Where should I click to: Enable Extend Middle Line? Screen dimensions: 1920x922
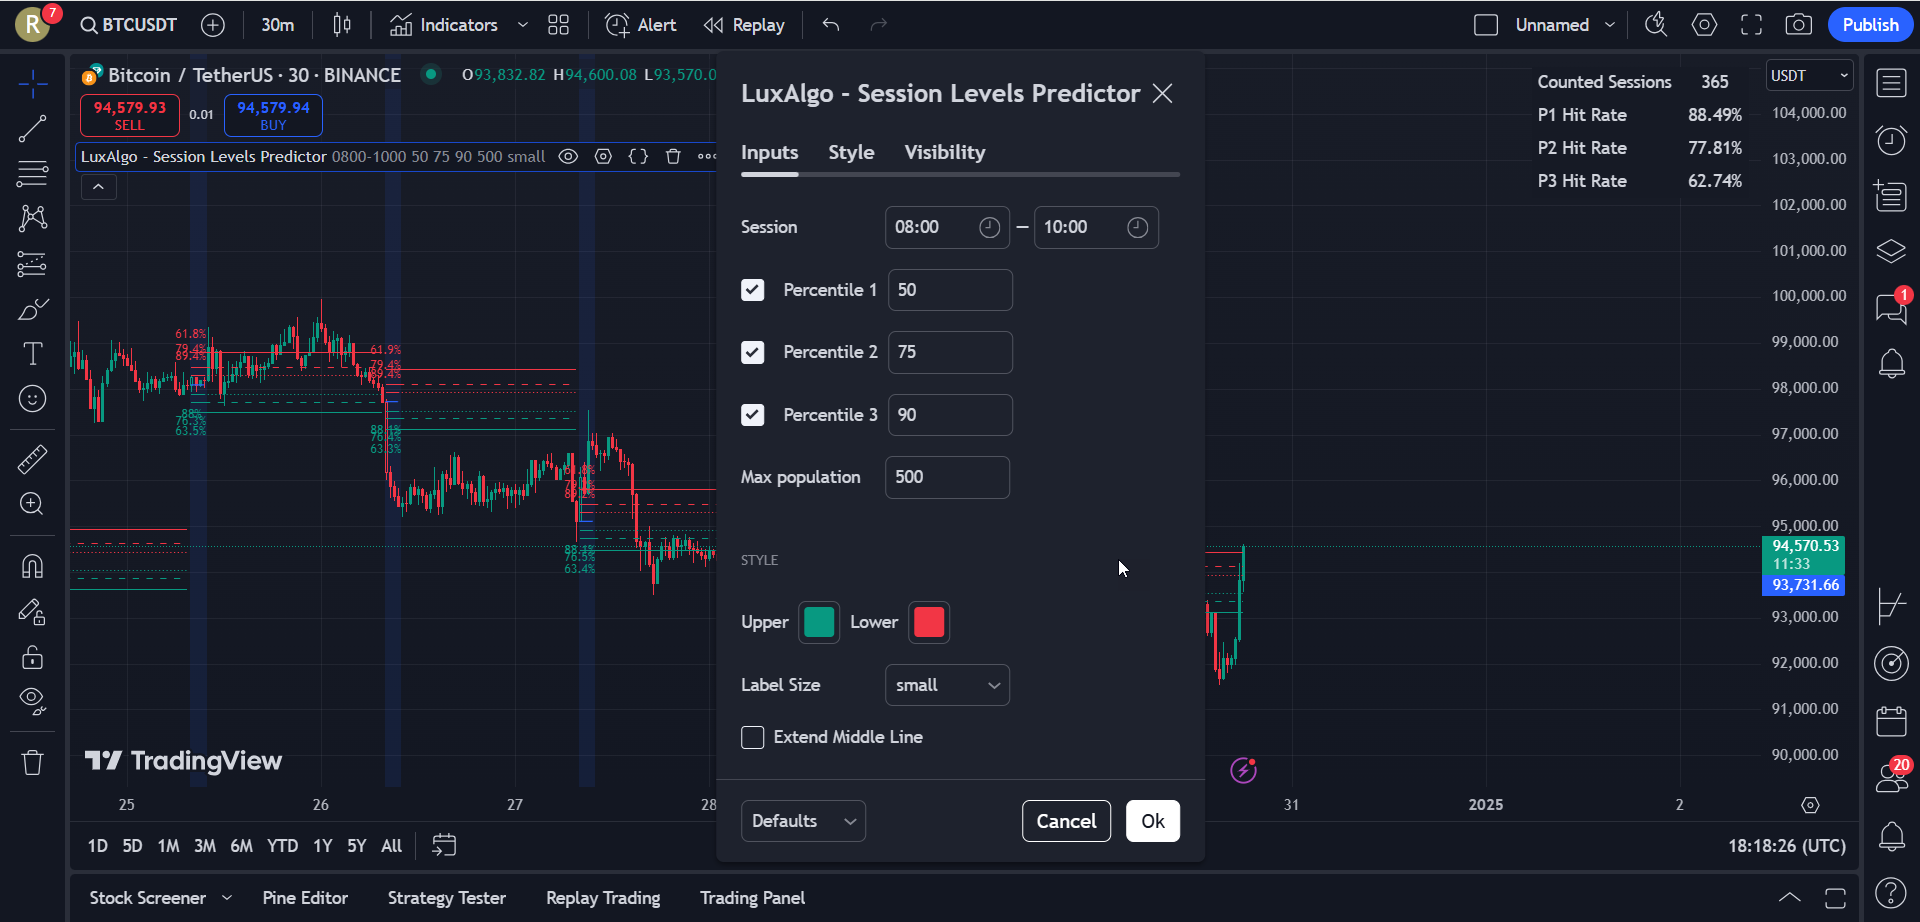coord(753,737)
